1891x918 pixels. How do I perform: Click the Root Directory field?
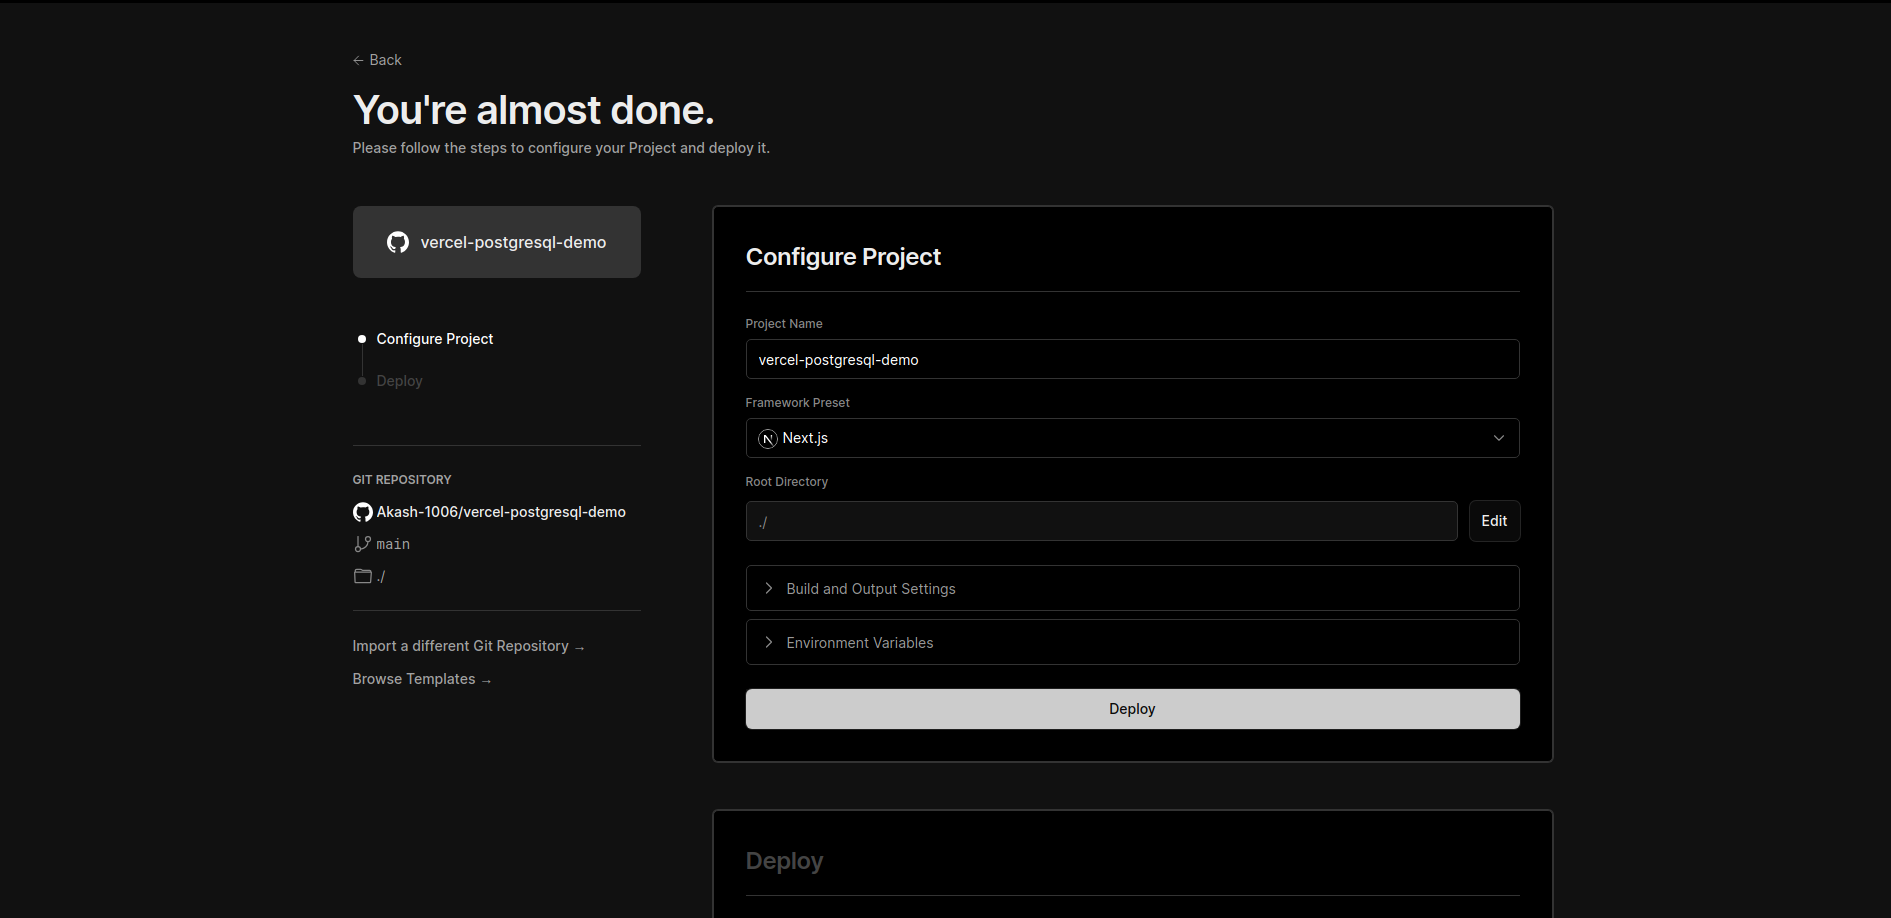[1101, 521]
